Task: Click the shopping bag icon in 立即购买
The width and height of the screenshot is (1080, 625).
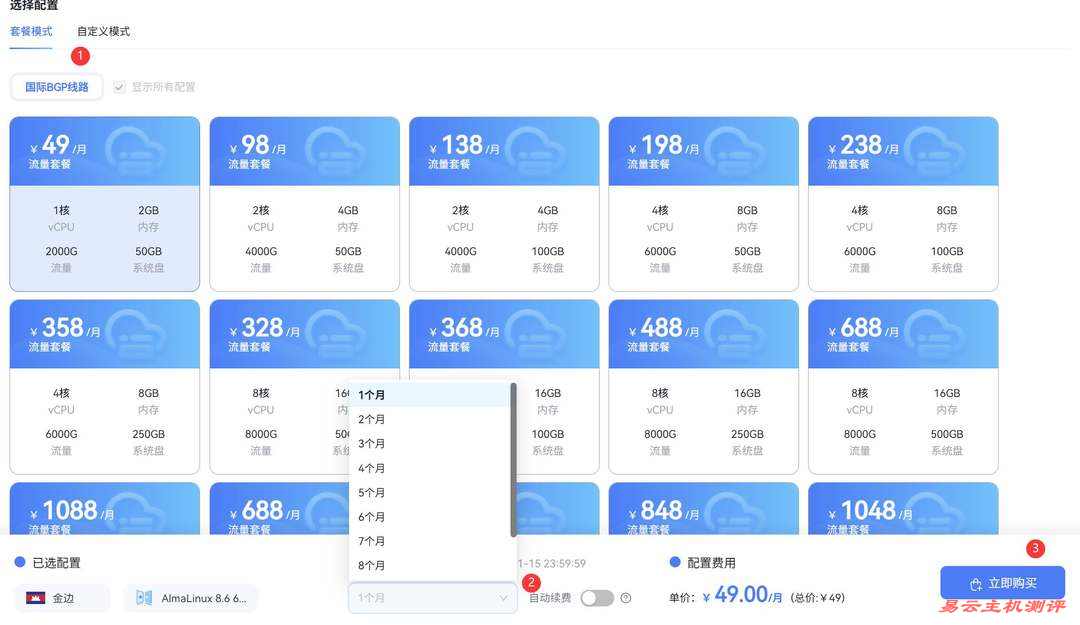Action: pos(975,584)
